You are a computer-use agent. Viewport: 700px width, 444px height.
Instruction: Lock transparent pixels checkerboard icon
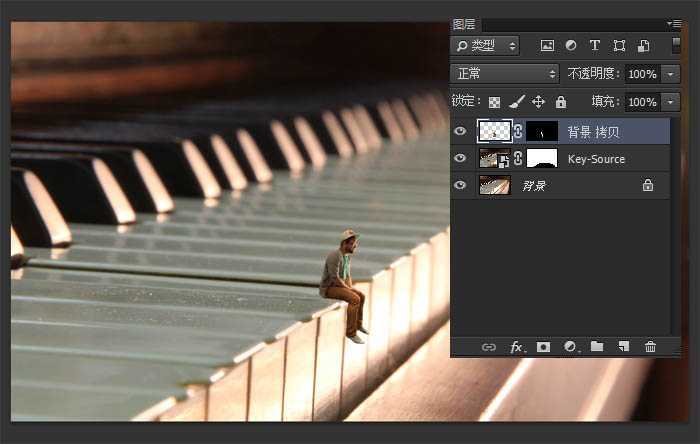click(x=494, y=102)
